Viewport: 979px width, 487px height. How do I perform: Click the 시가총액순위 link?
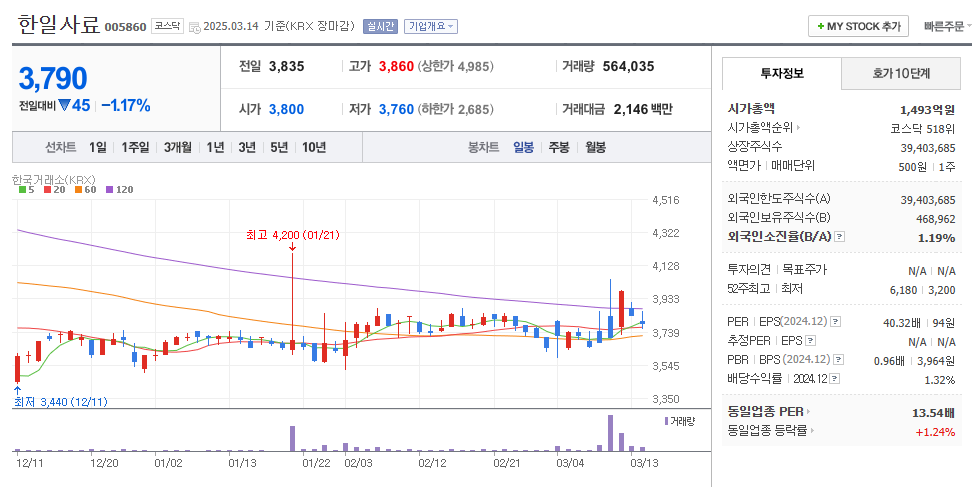pyautogui.click(x=760, y=128)
